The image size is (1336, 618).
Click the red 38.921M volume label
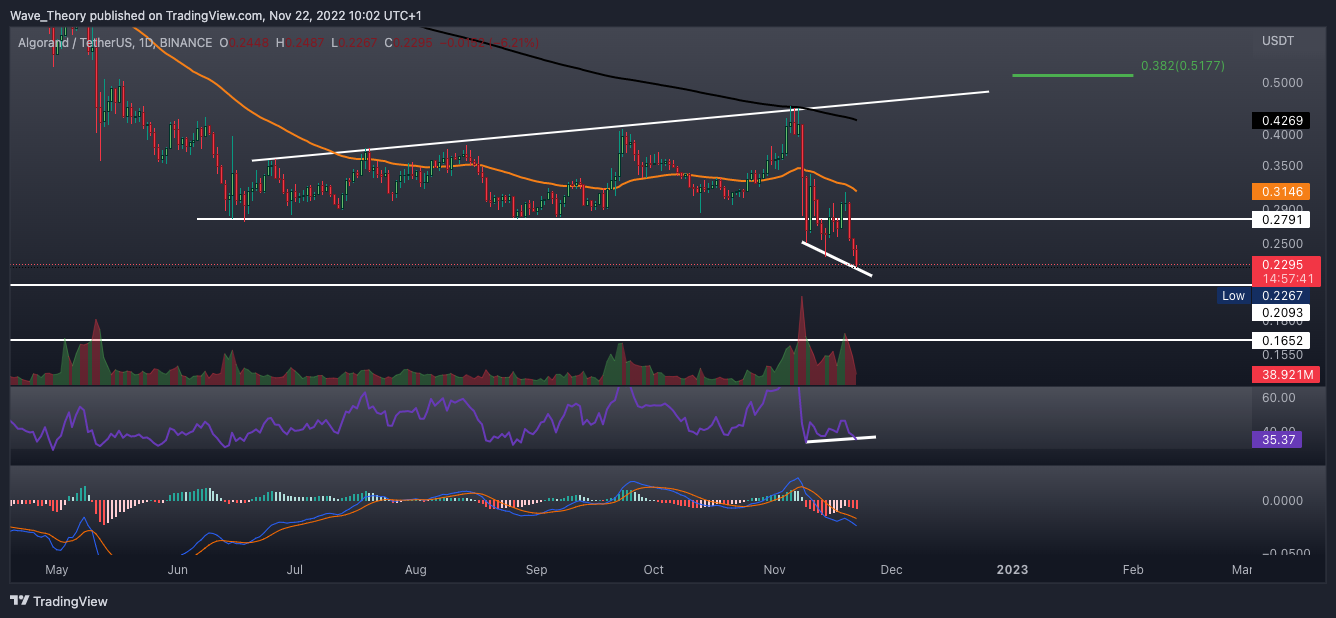pos(1284,375)
